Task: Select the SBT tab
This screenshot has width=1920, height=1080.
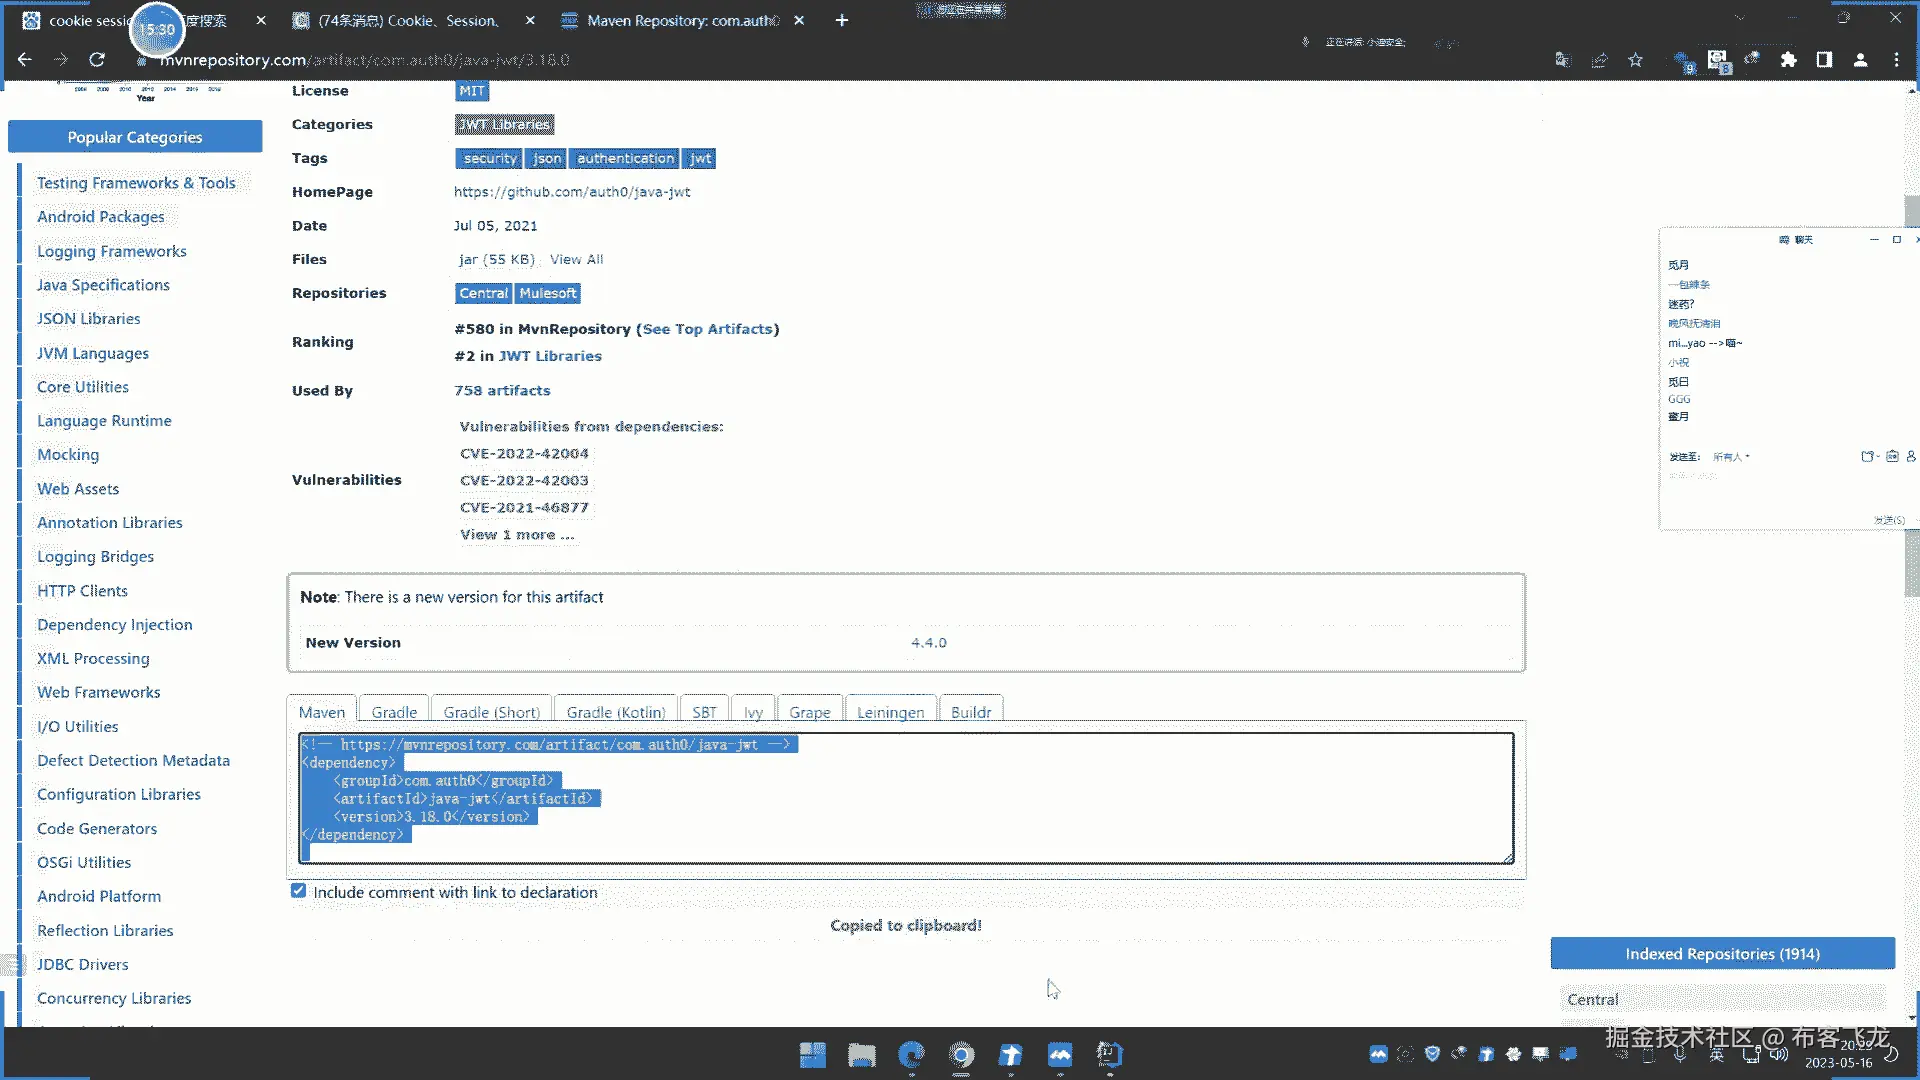Action: tap(704, 712)
